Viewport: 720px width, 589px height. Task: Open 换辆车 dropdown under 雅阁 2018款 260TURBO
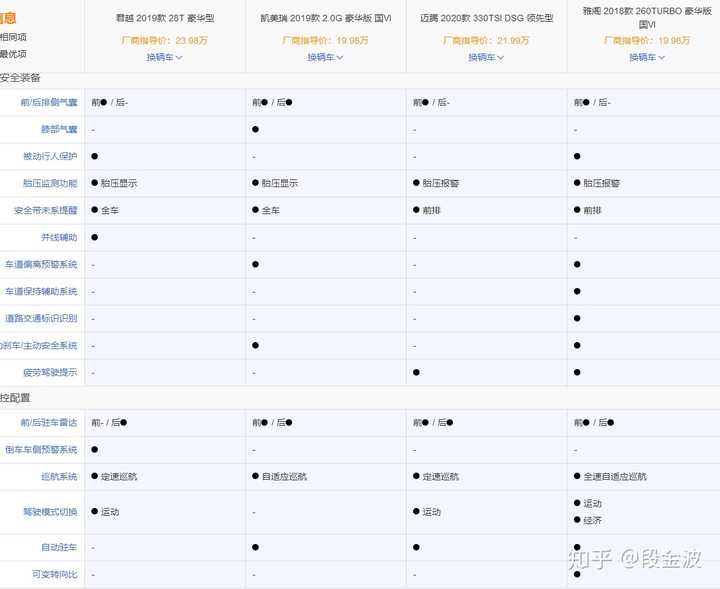coord(647,57)
